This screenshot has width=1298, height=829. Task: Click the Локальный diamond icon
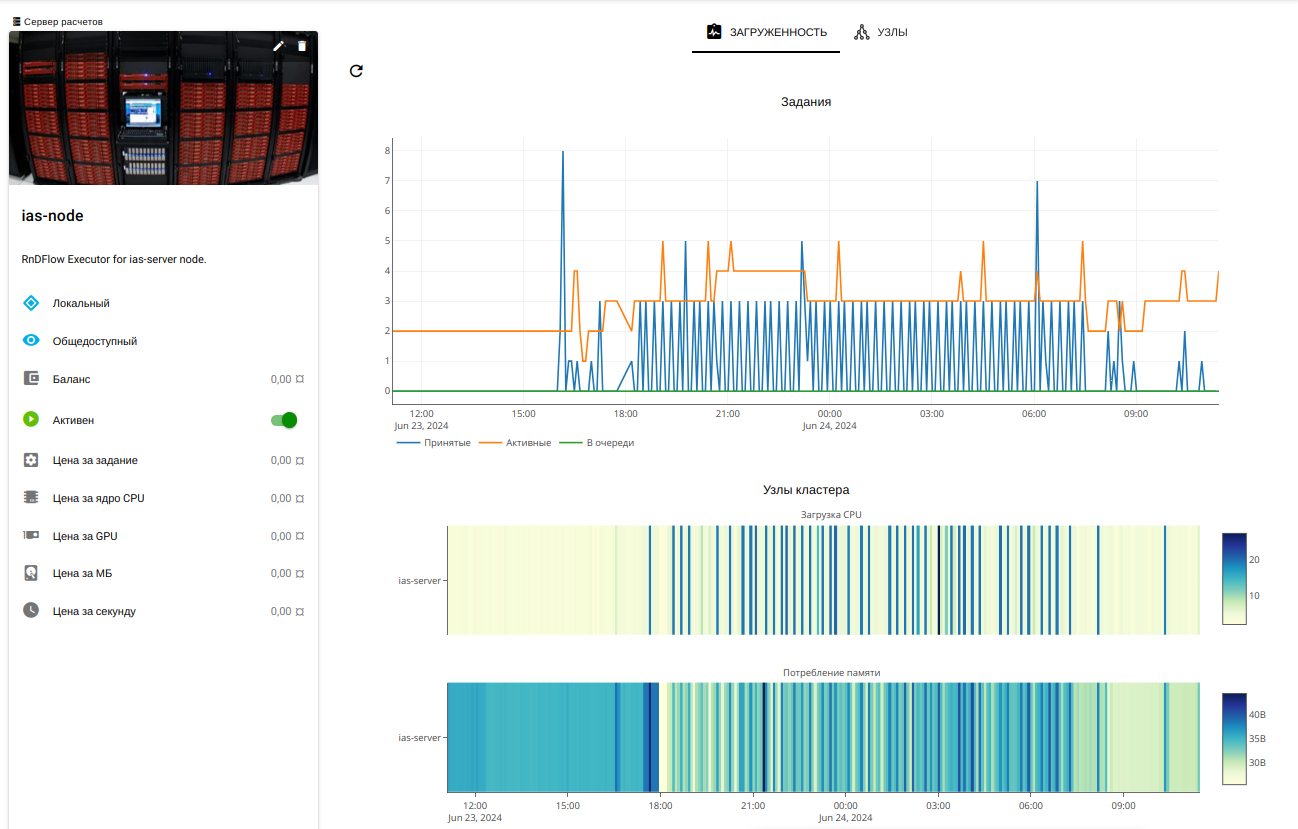pyautogui.click(x=31, y=303)
